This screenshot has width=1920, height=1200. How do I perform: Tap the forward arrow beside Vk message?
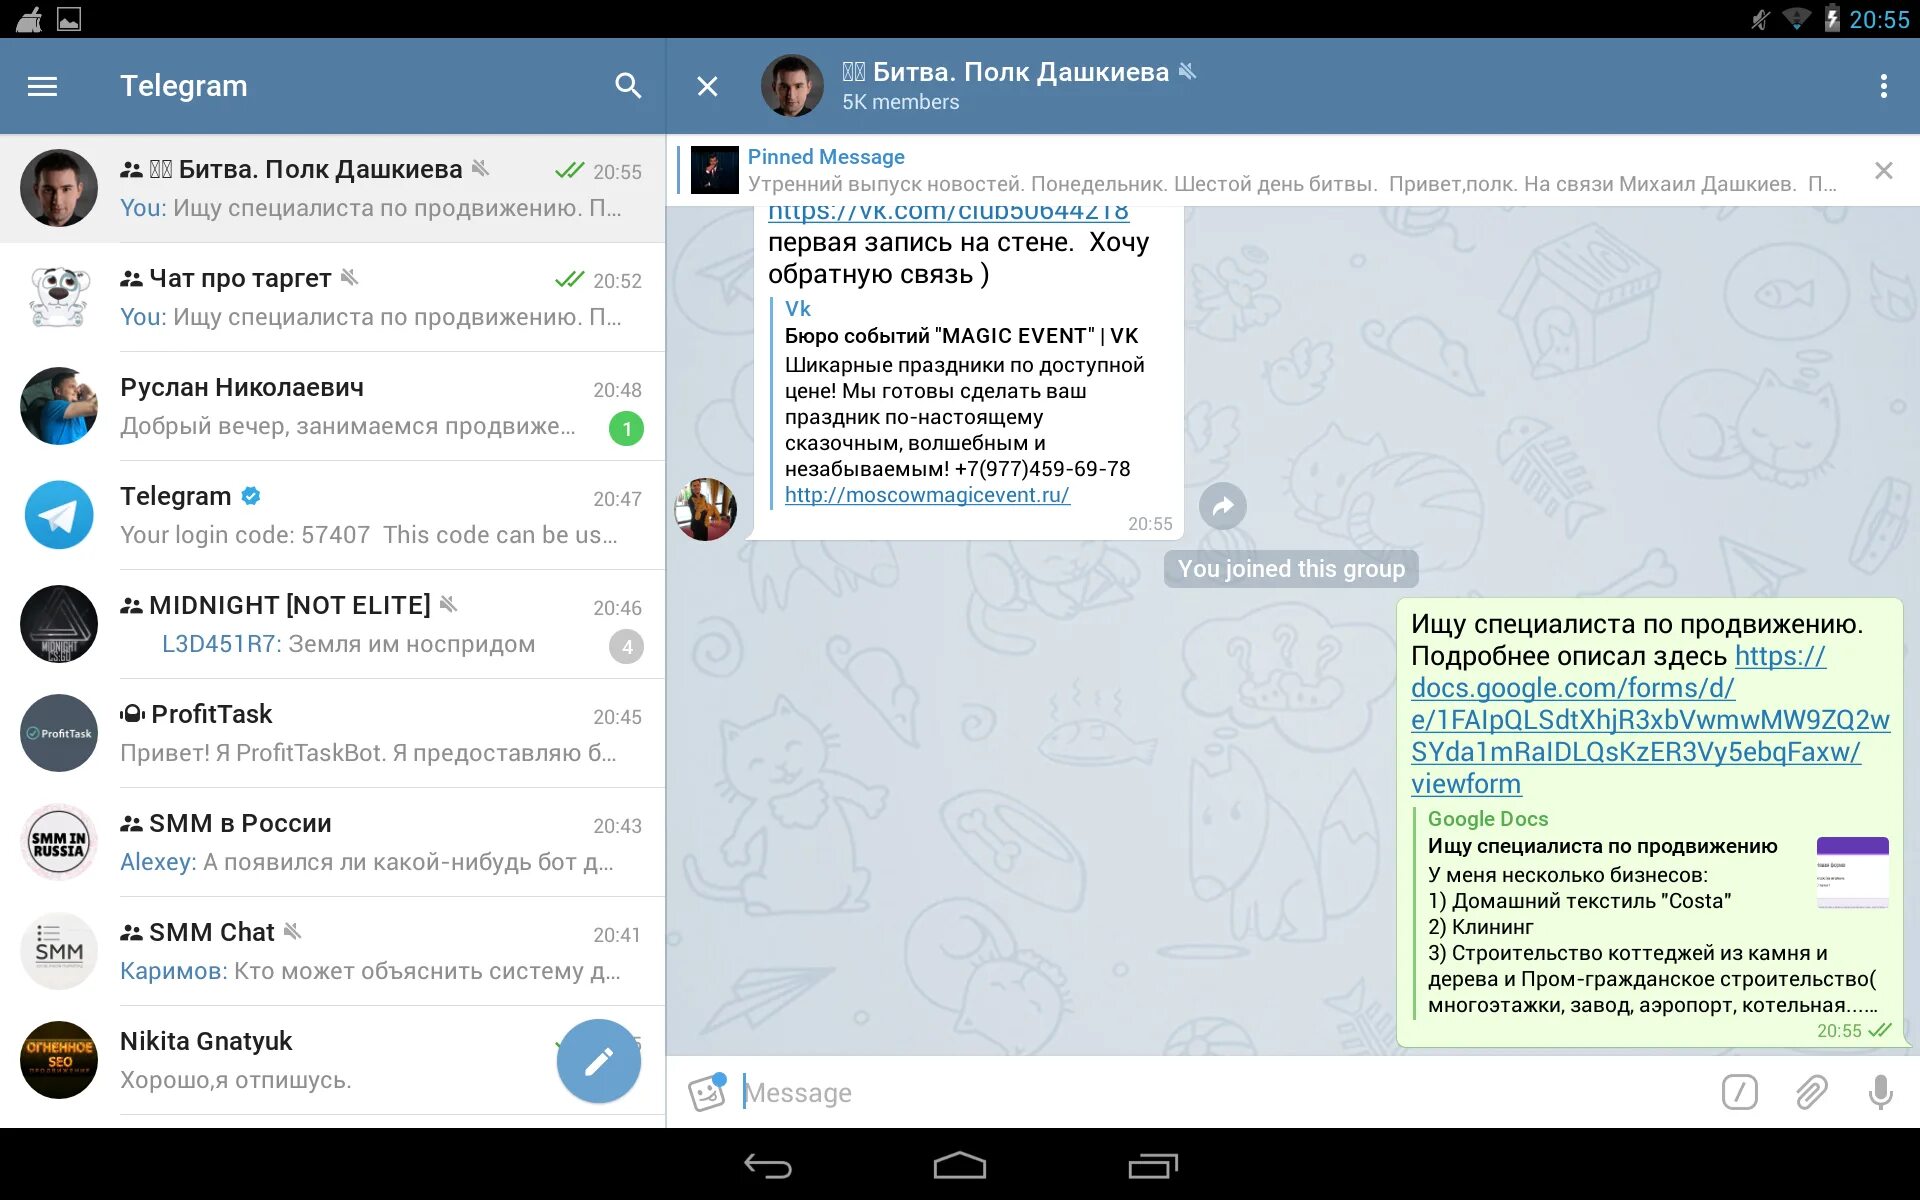[1222, 507]
